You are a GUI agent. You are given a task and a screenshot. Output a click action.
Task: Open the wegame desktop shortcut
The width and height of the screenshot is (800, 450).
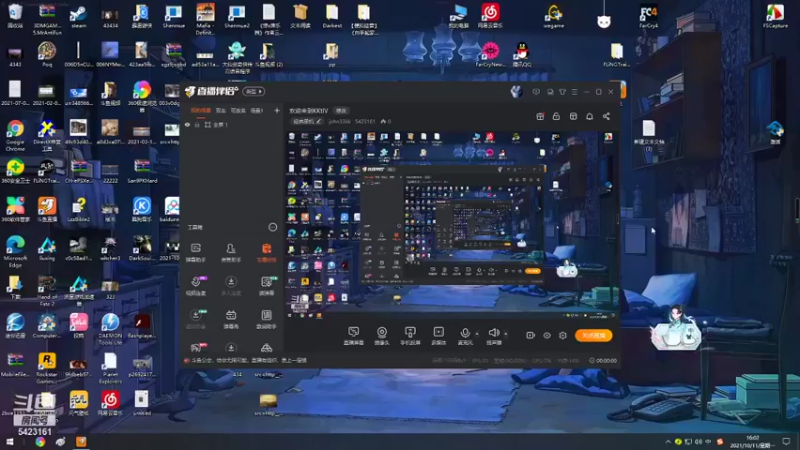[554, 16]
